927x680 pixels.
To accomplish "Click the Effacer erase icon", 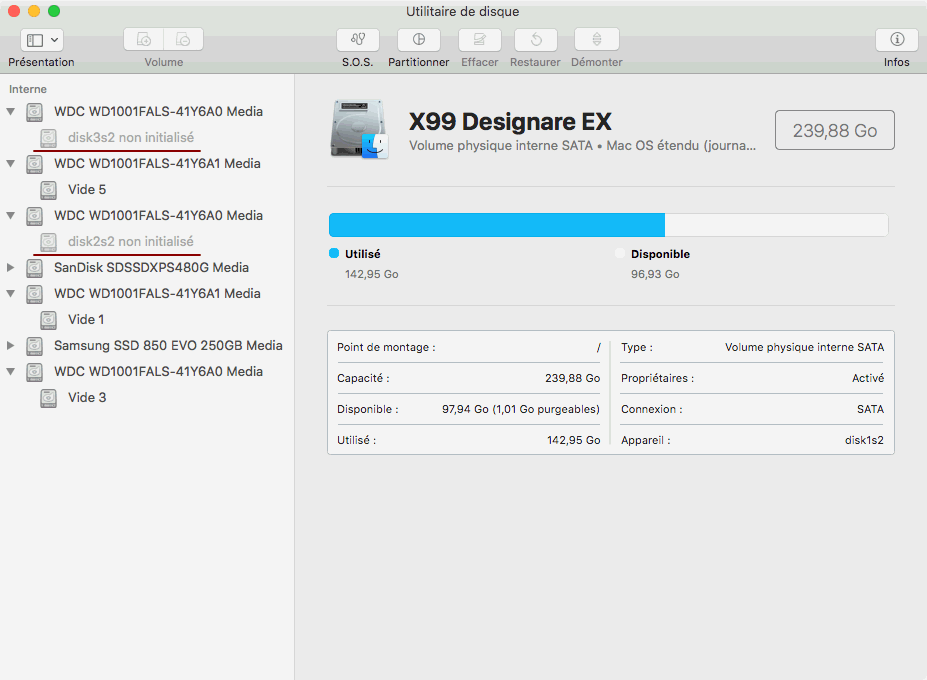I will point(479,40).
